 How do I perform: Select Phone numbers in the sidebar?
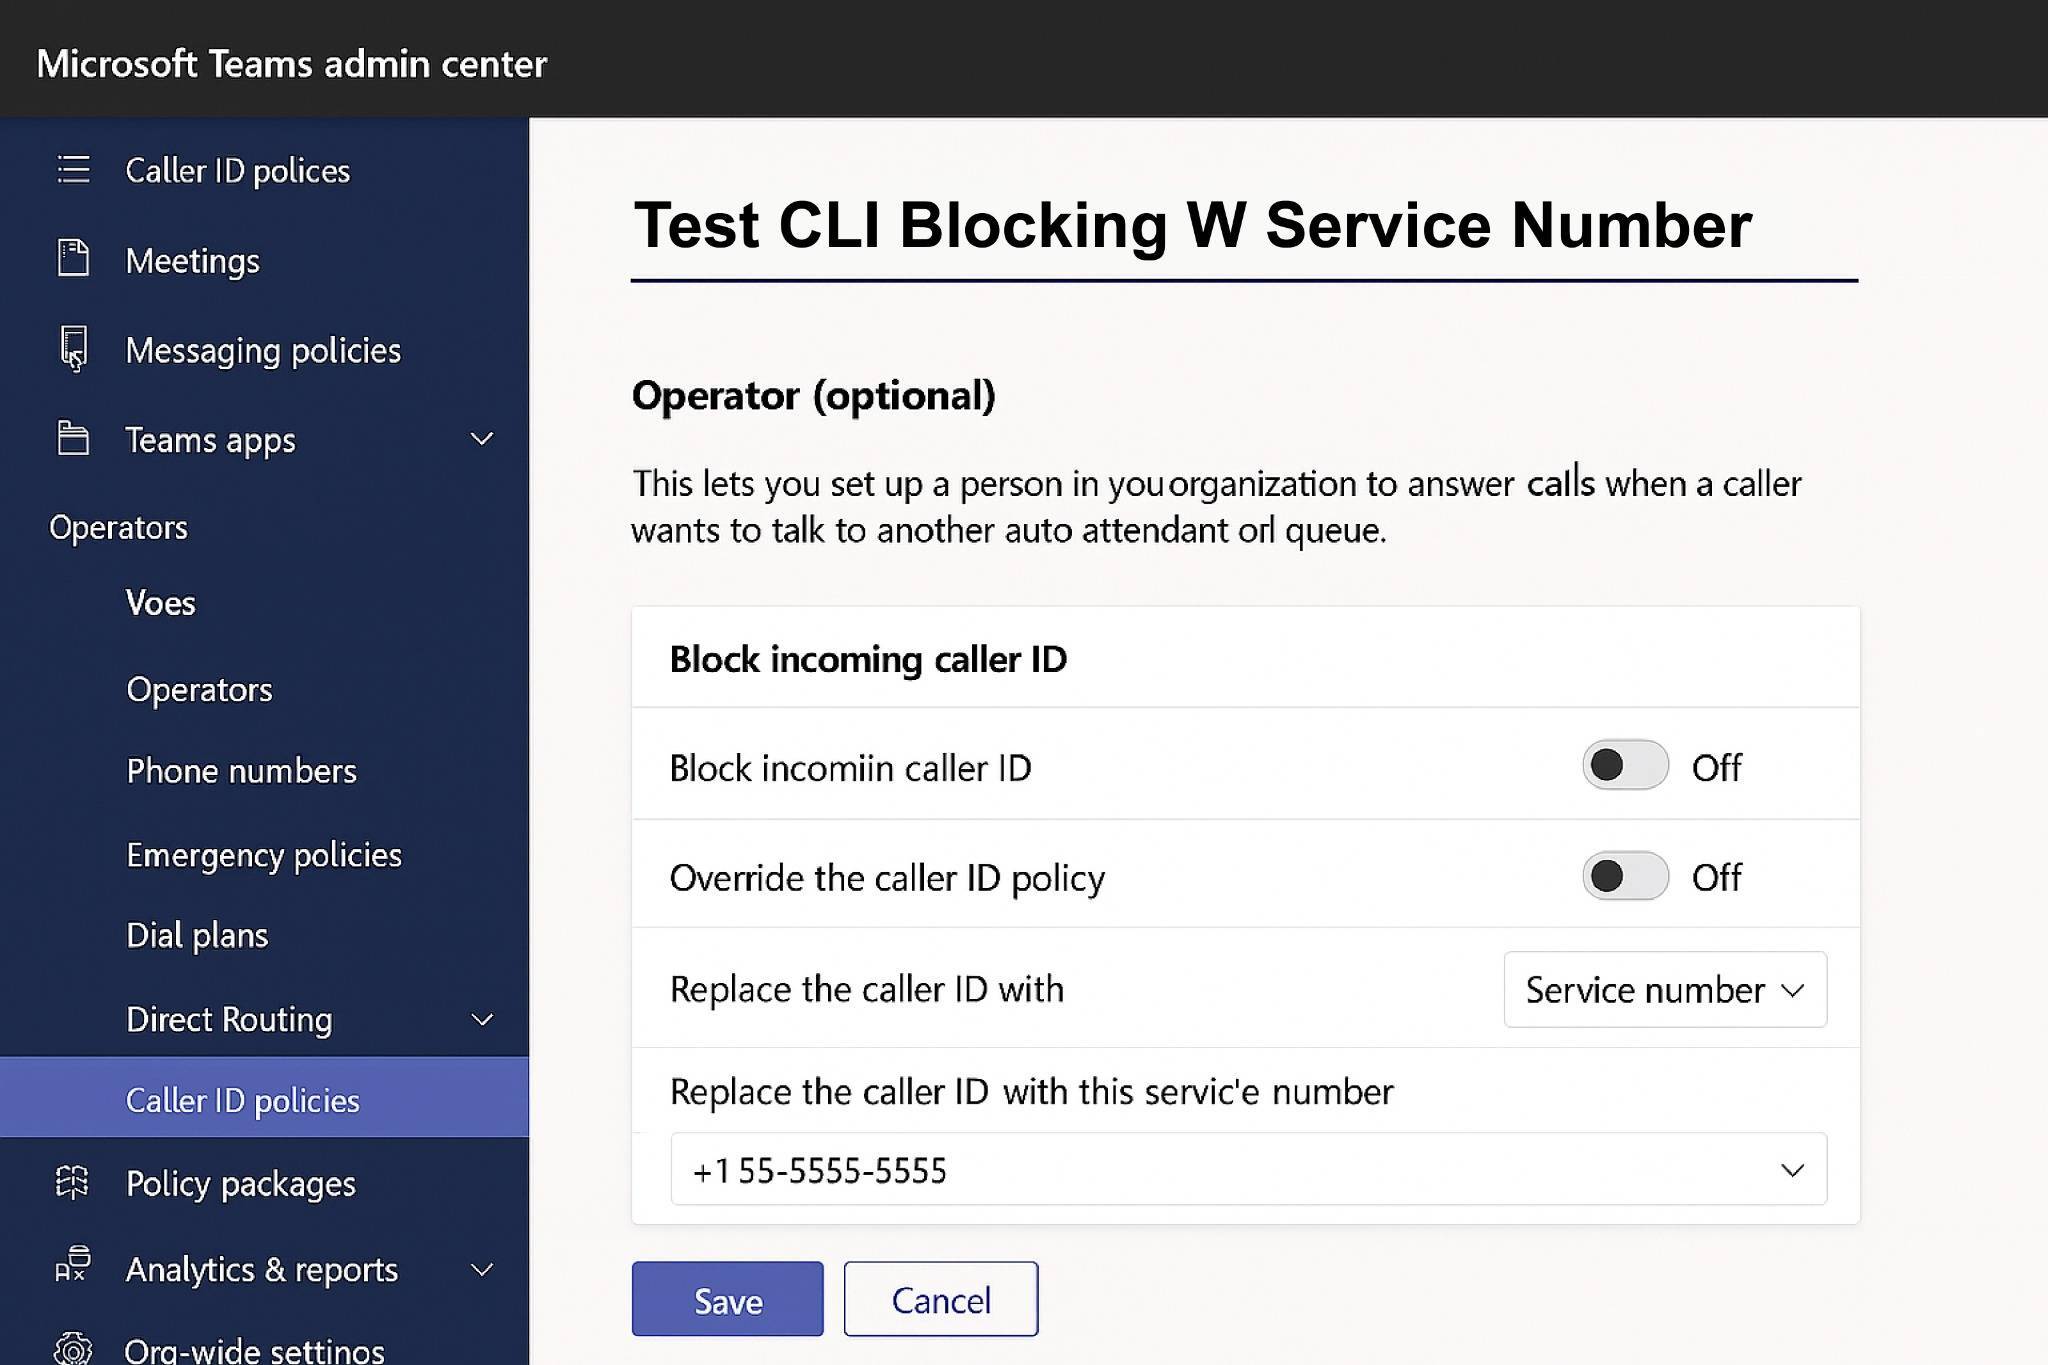[x=241, y=770]
